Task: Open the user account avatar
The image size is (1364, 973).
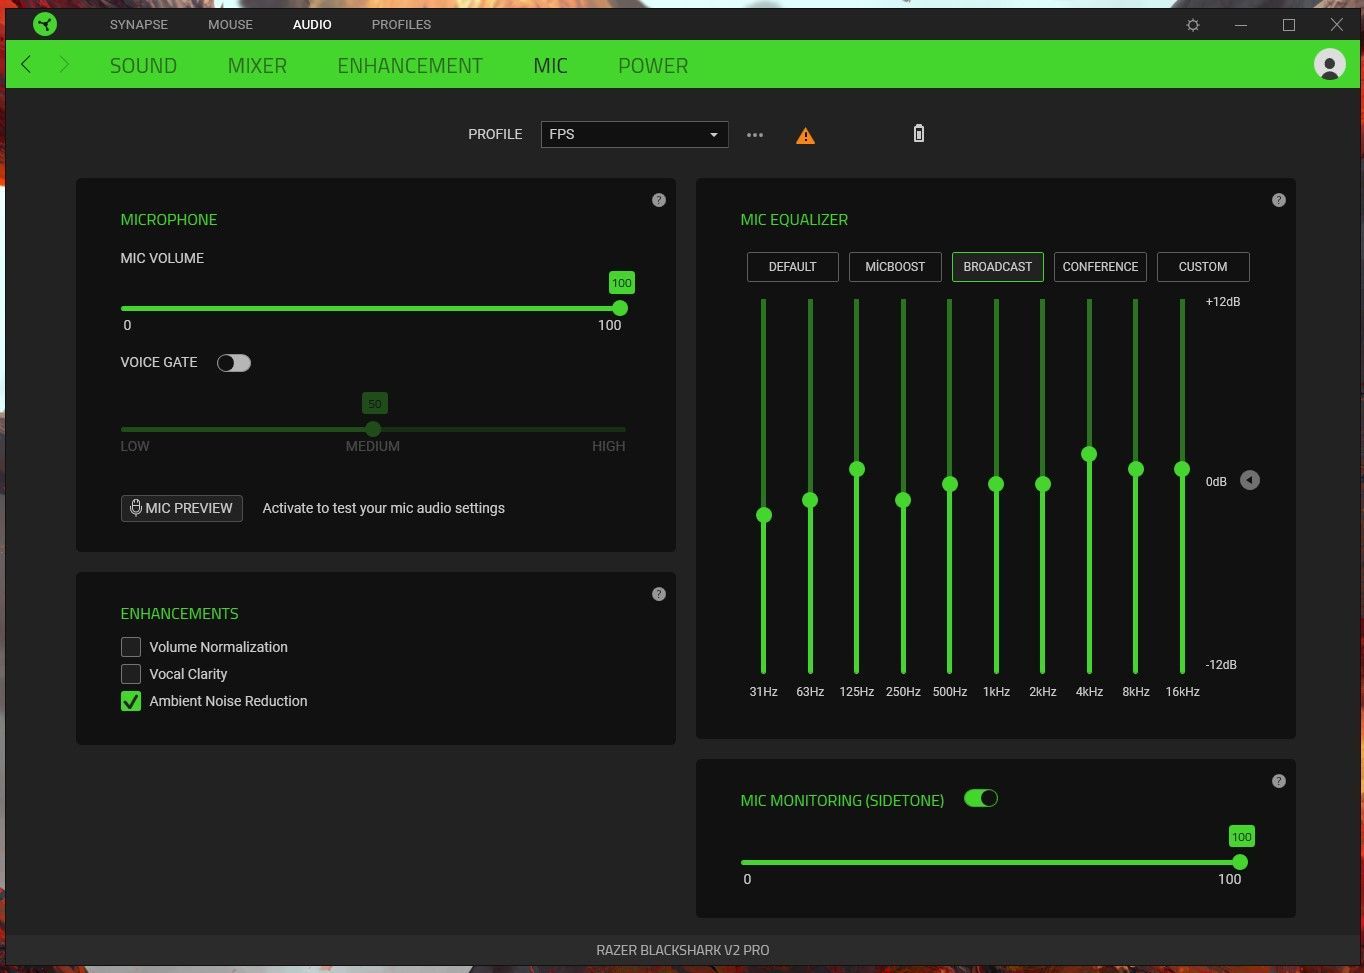Action: point(1329,64)
